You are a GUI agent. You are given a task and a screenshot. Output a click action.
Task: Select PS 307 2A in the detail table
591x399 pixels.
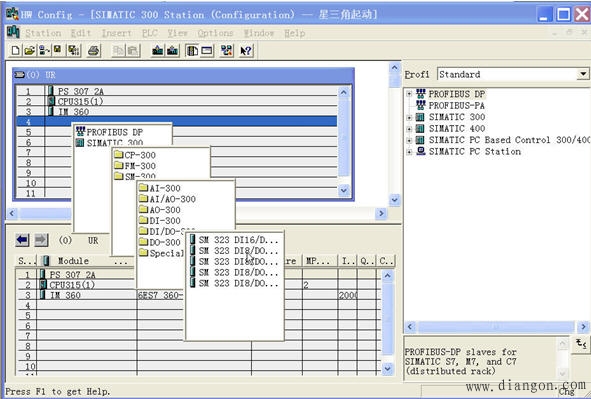point(72,275)
